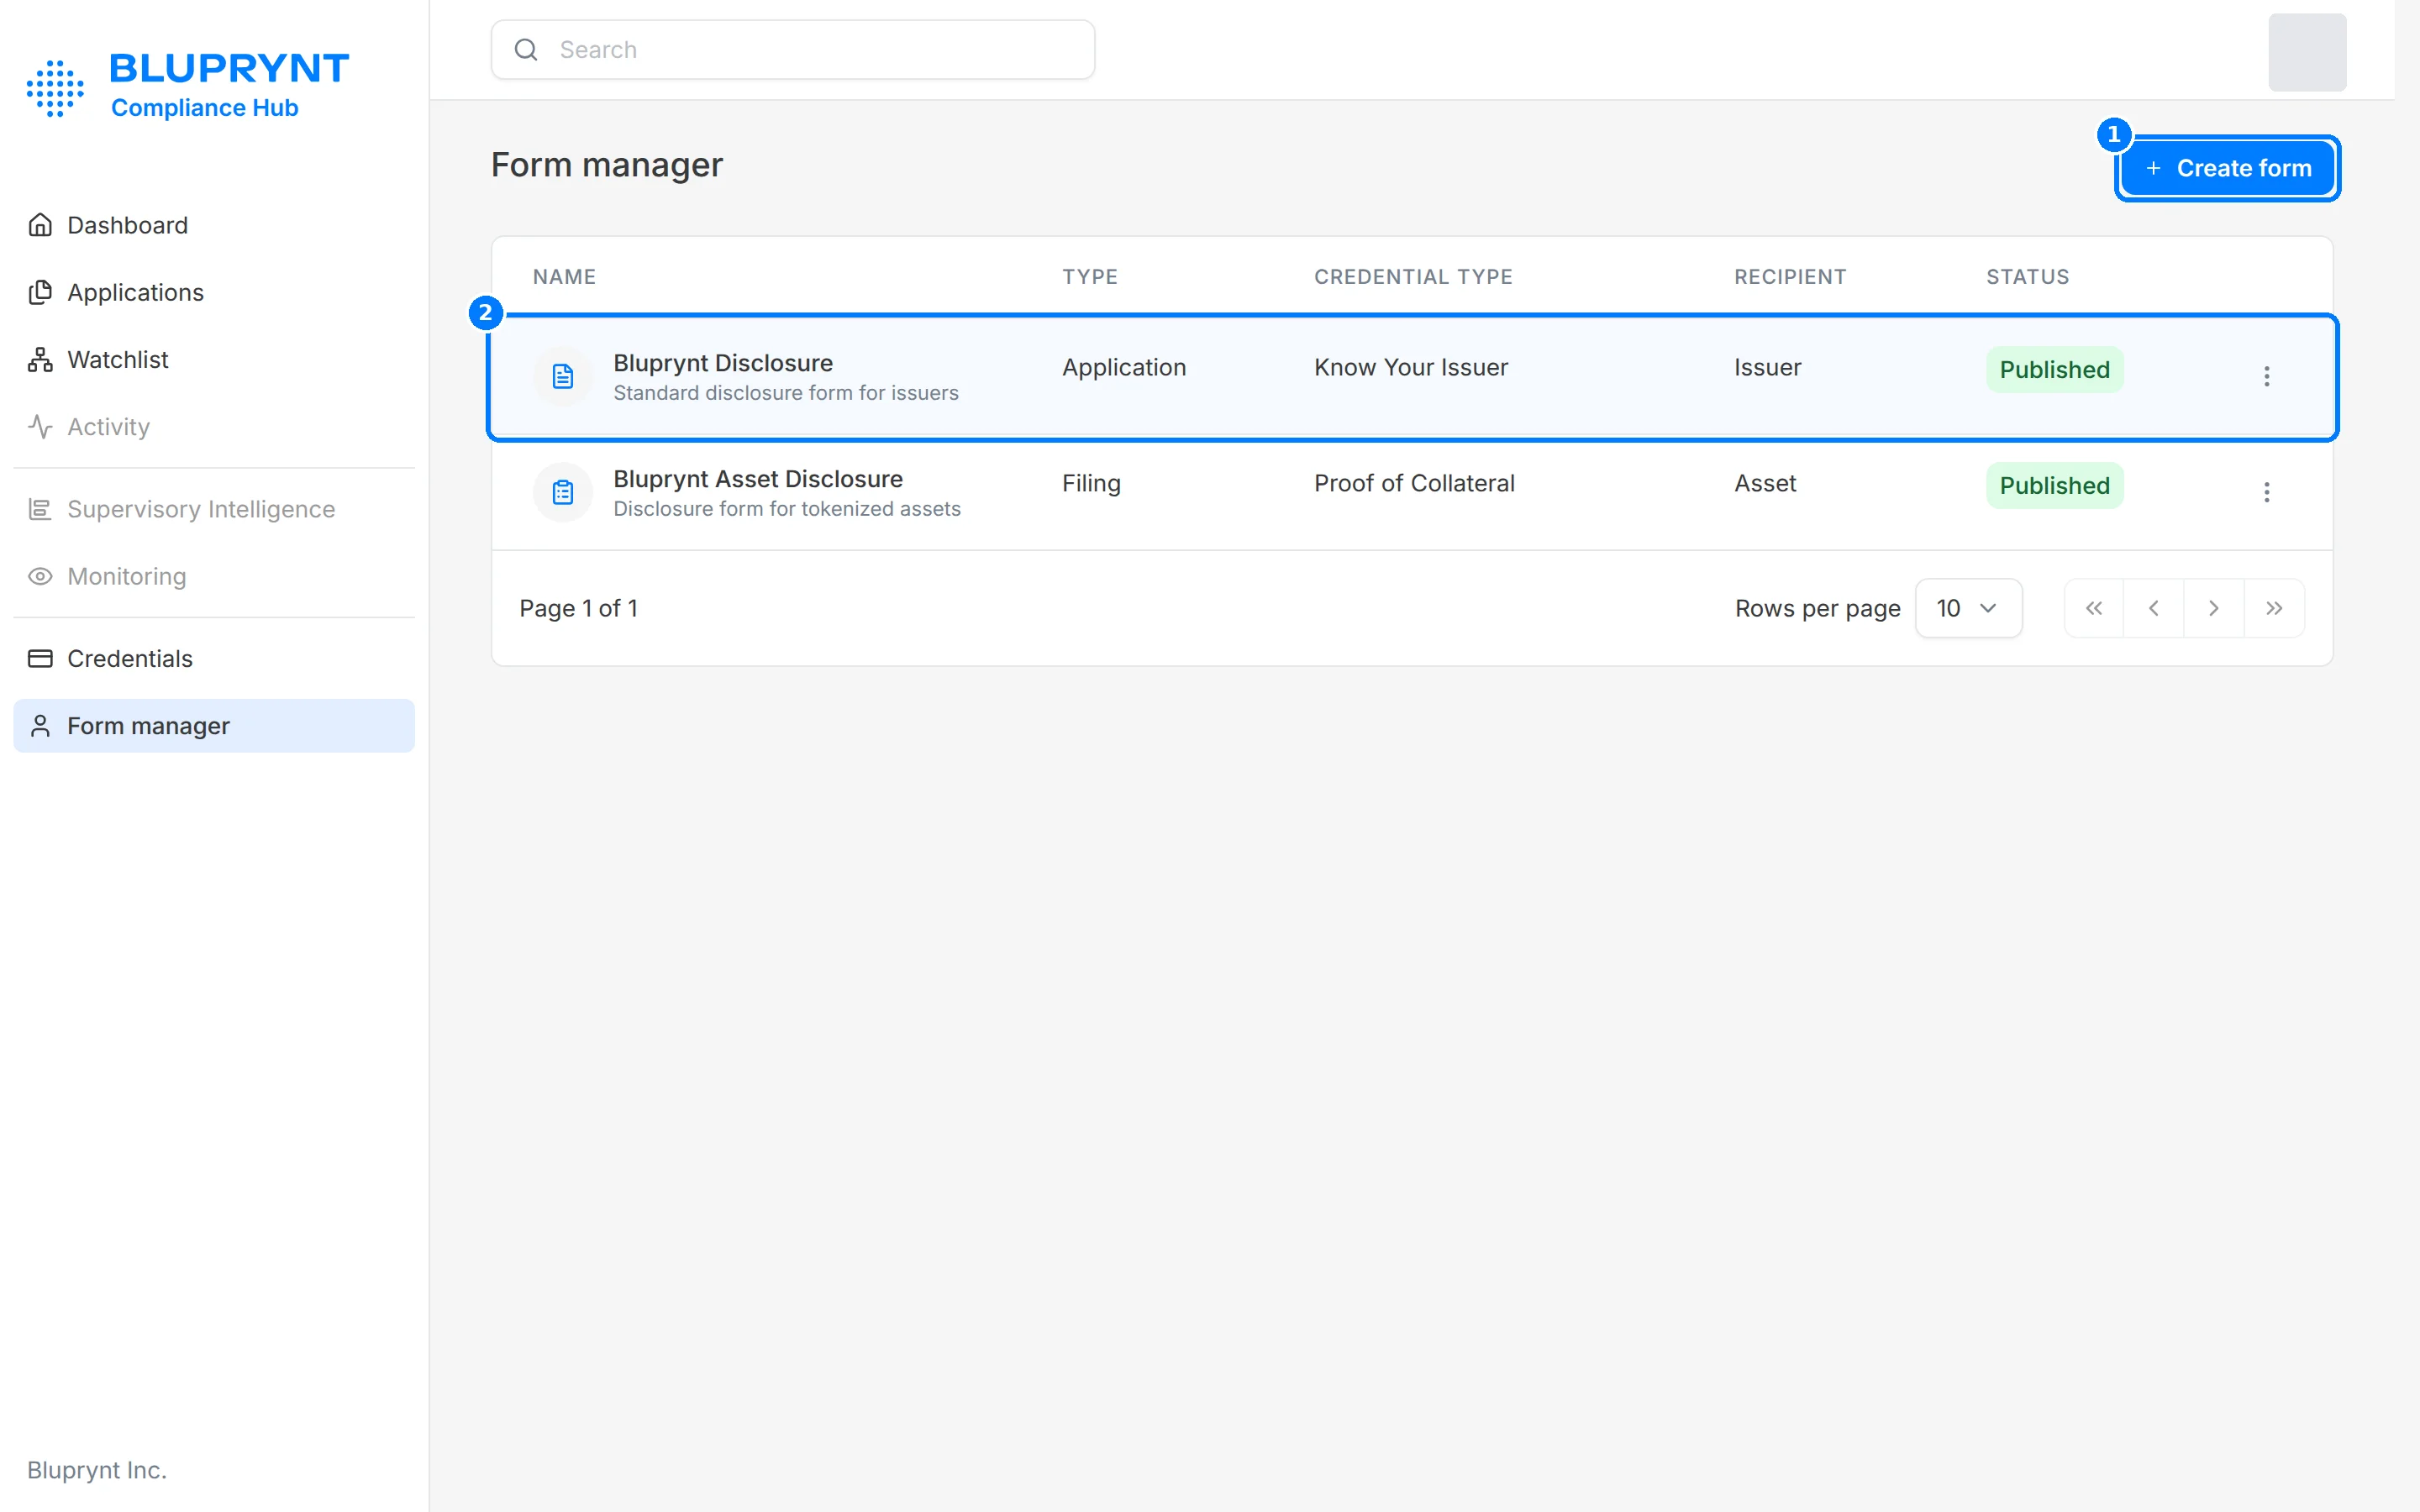Click the Bluprynt Asset Disclosure form name

[758, 479]
